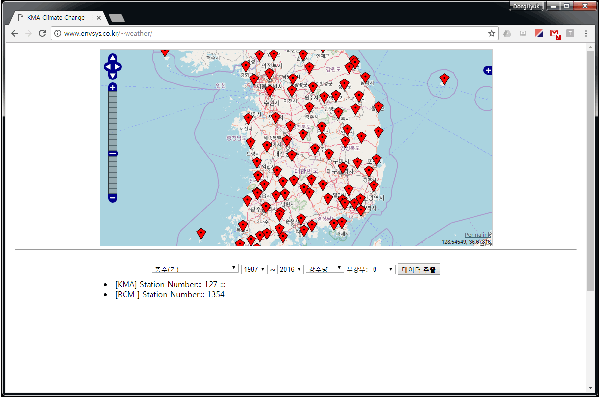
Task: Click the upper zoom bar track above handle
Action: click(112, 121)
